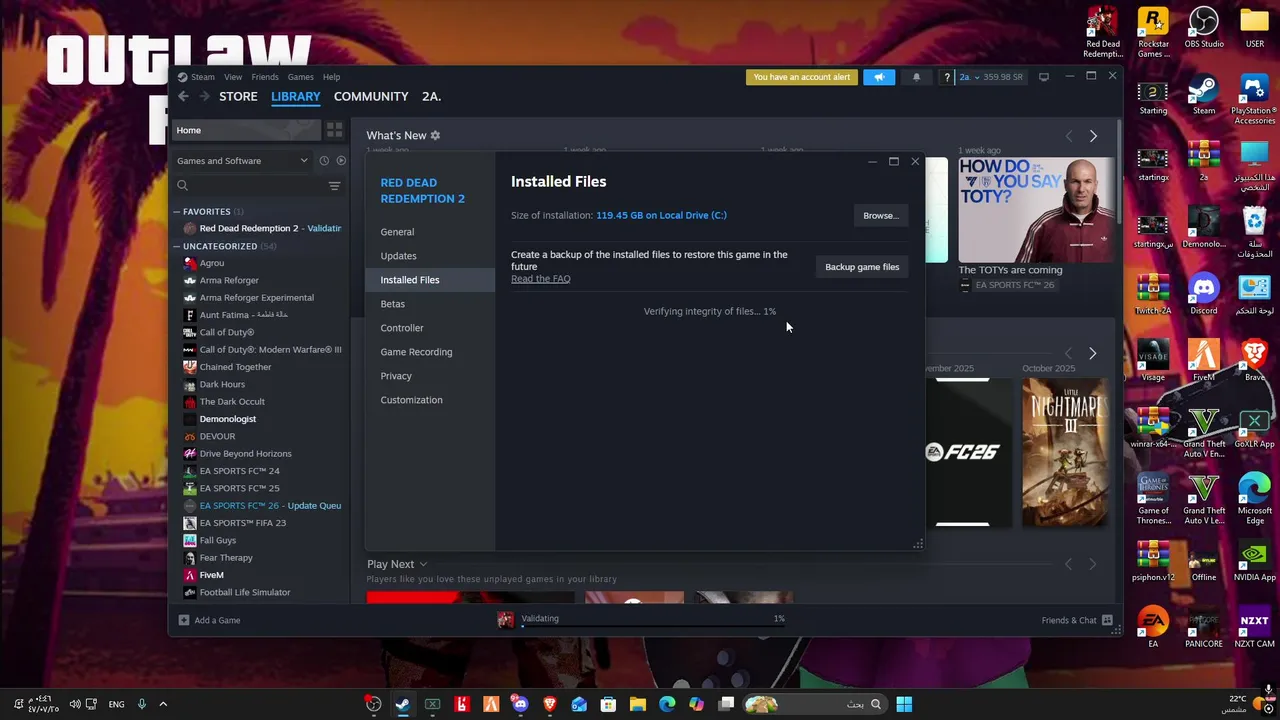This screenshot has width=1280, height=720.
Task: Switch library to grid collections view
Action: point(334,130)
